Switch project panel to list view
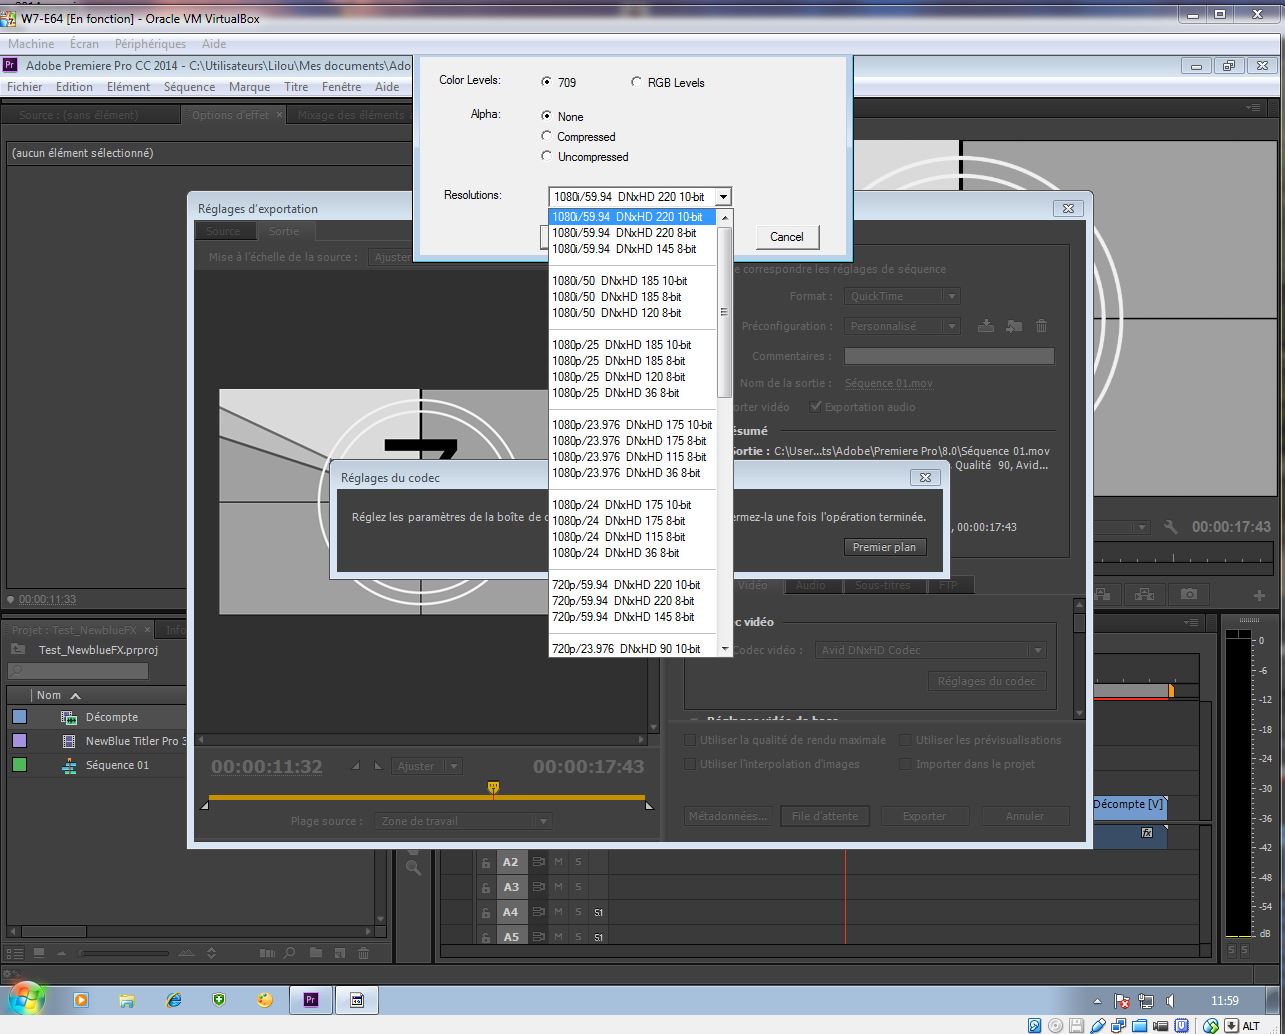This screenshot has width=1285, height=1034. coord(15,954)
